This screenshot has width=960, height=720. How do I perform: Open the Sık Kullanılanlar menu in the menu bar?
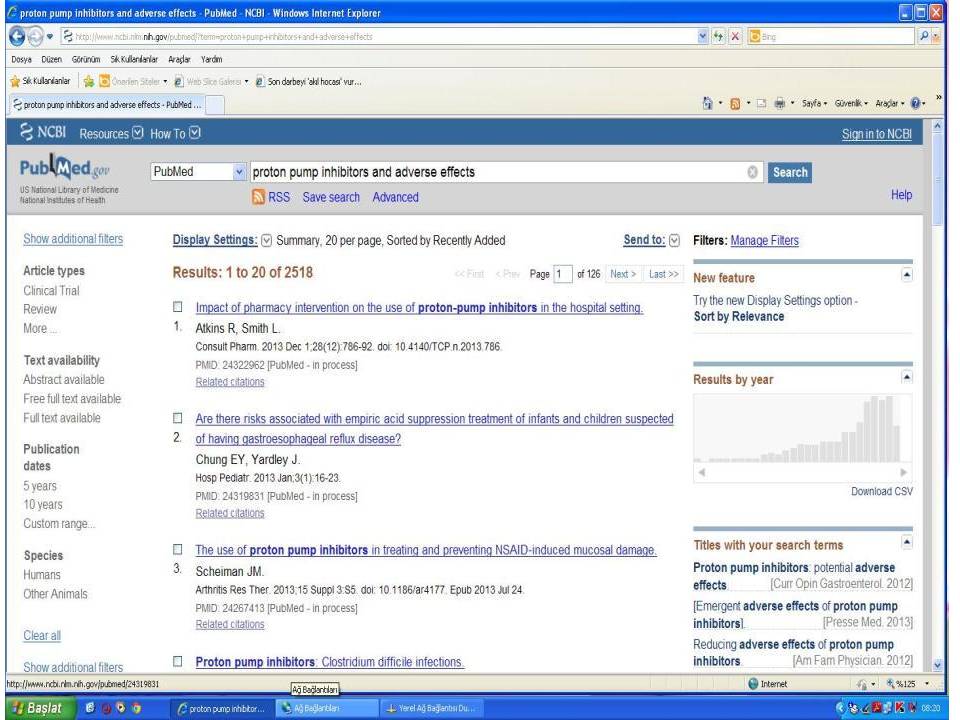pos(134,59)
